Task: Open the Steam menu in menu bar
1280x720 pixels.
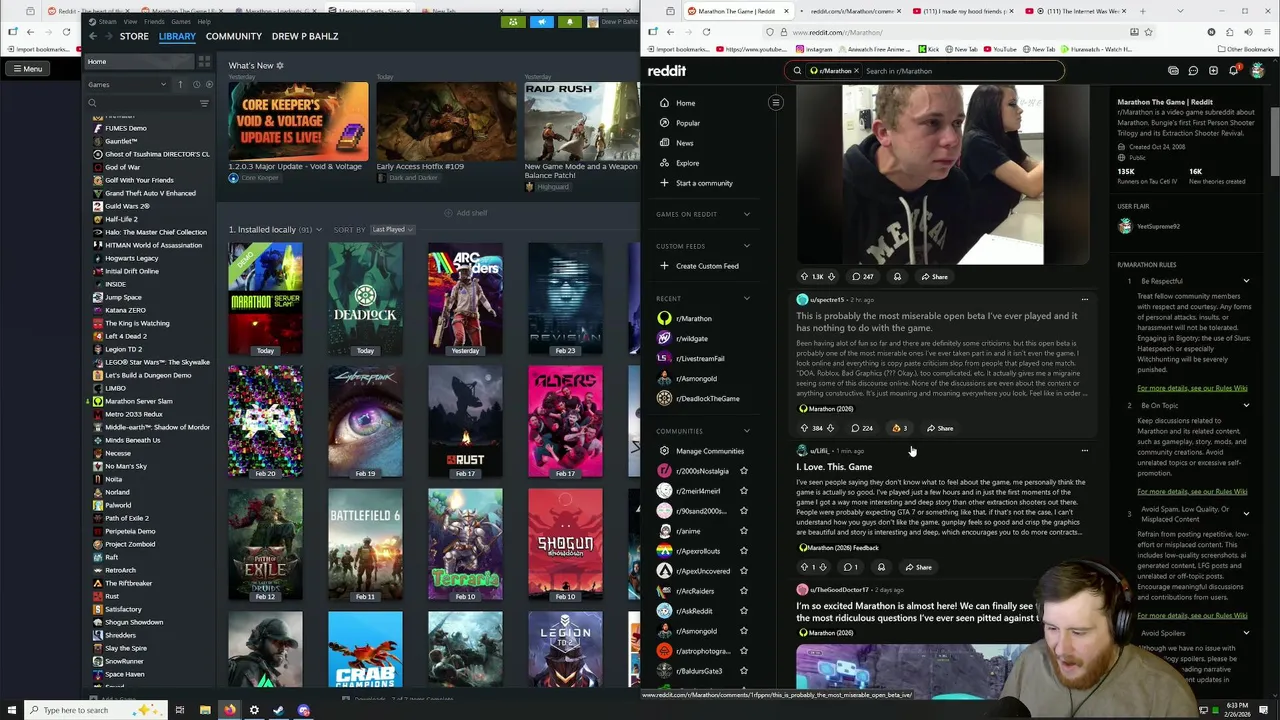Action: [106, 21]
